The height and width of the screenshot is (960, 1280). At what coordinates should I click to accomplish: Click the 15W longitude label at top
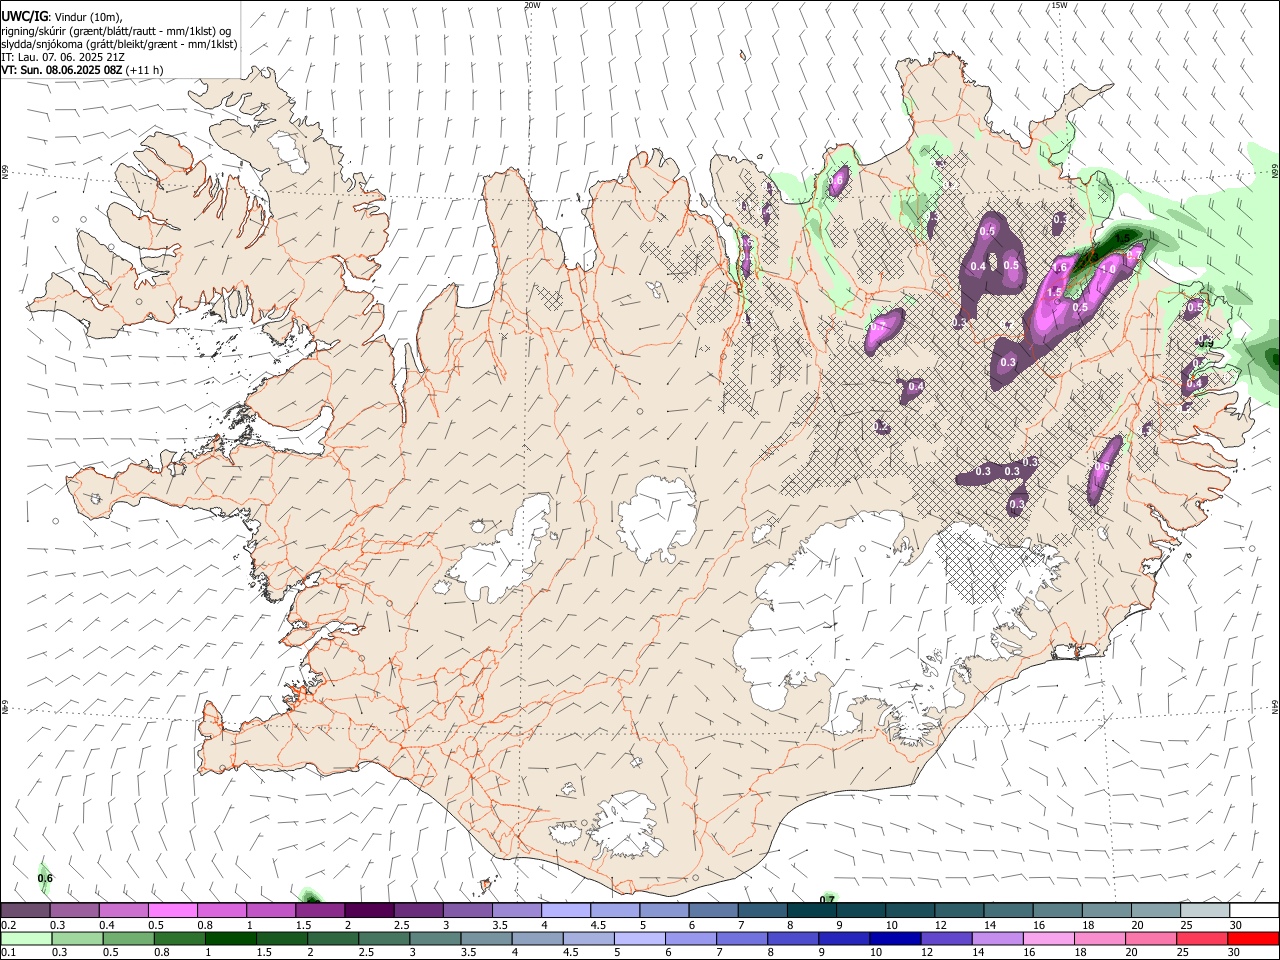point(1059,5)
